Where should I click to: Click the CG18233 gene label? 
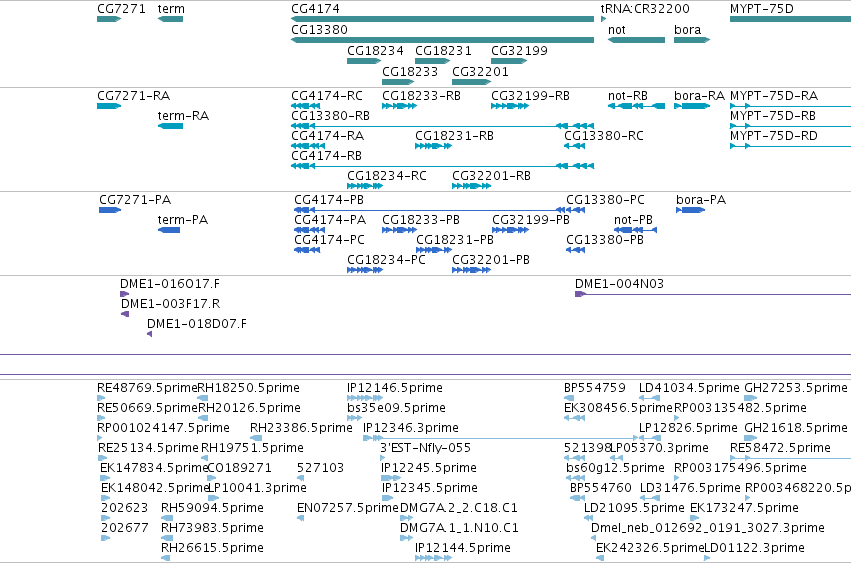(x=410, y=72)
